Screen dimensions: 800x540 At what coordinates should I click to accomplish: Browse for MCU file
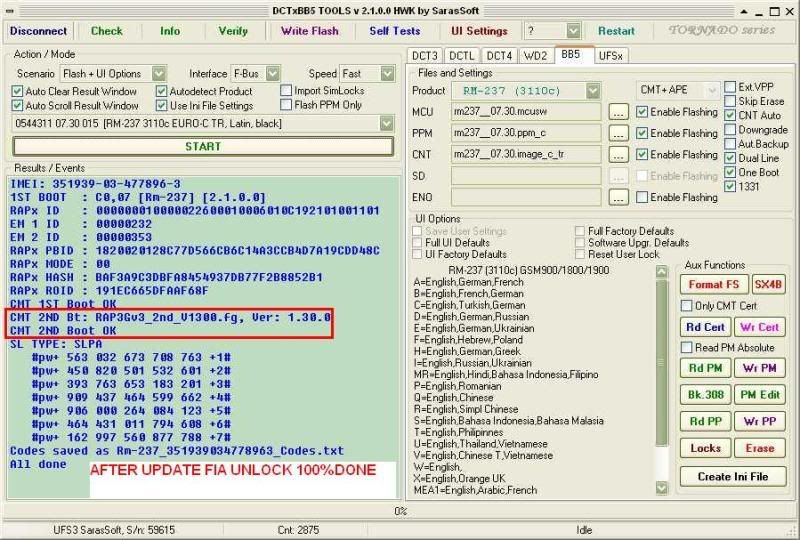click(618, 112)
